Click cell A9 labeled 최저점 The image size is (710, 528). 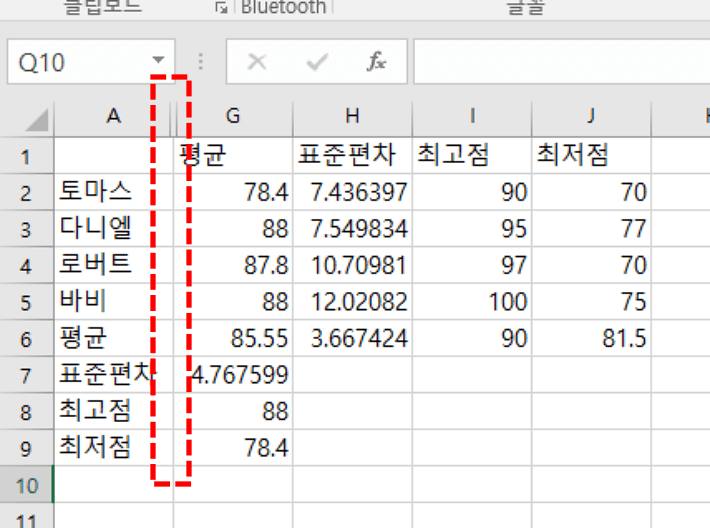pos(113,448)
